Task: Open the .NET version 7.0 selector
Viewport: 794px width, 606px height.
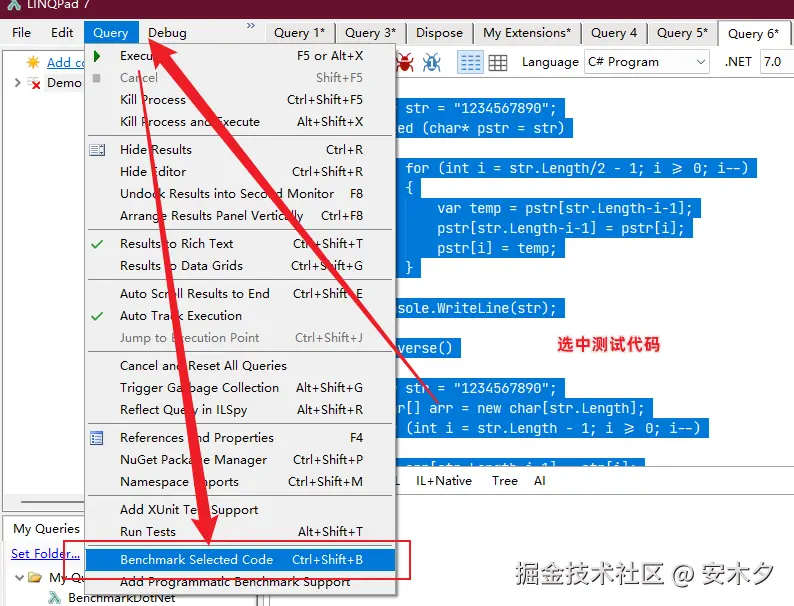Action: pyautogui.click(x=776, y=62)
